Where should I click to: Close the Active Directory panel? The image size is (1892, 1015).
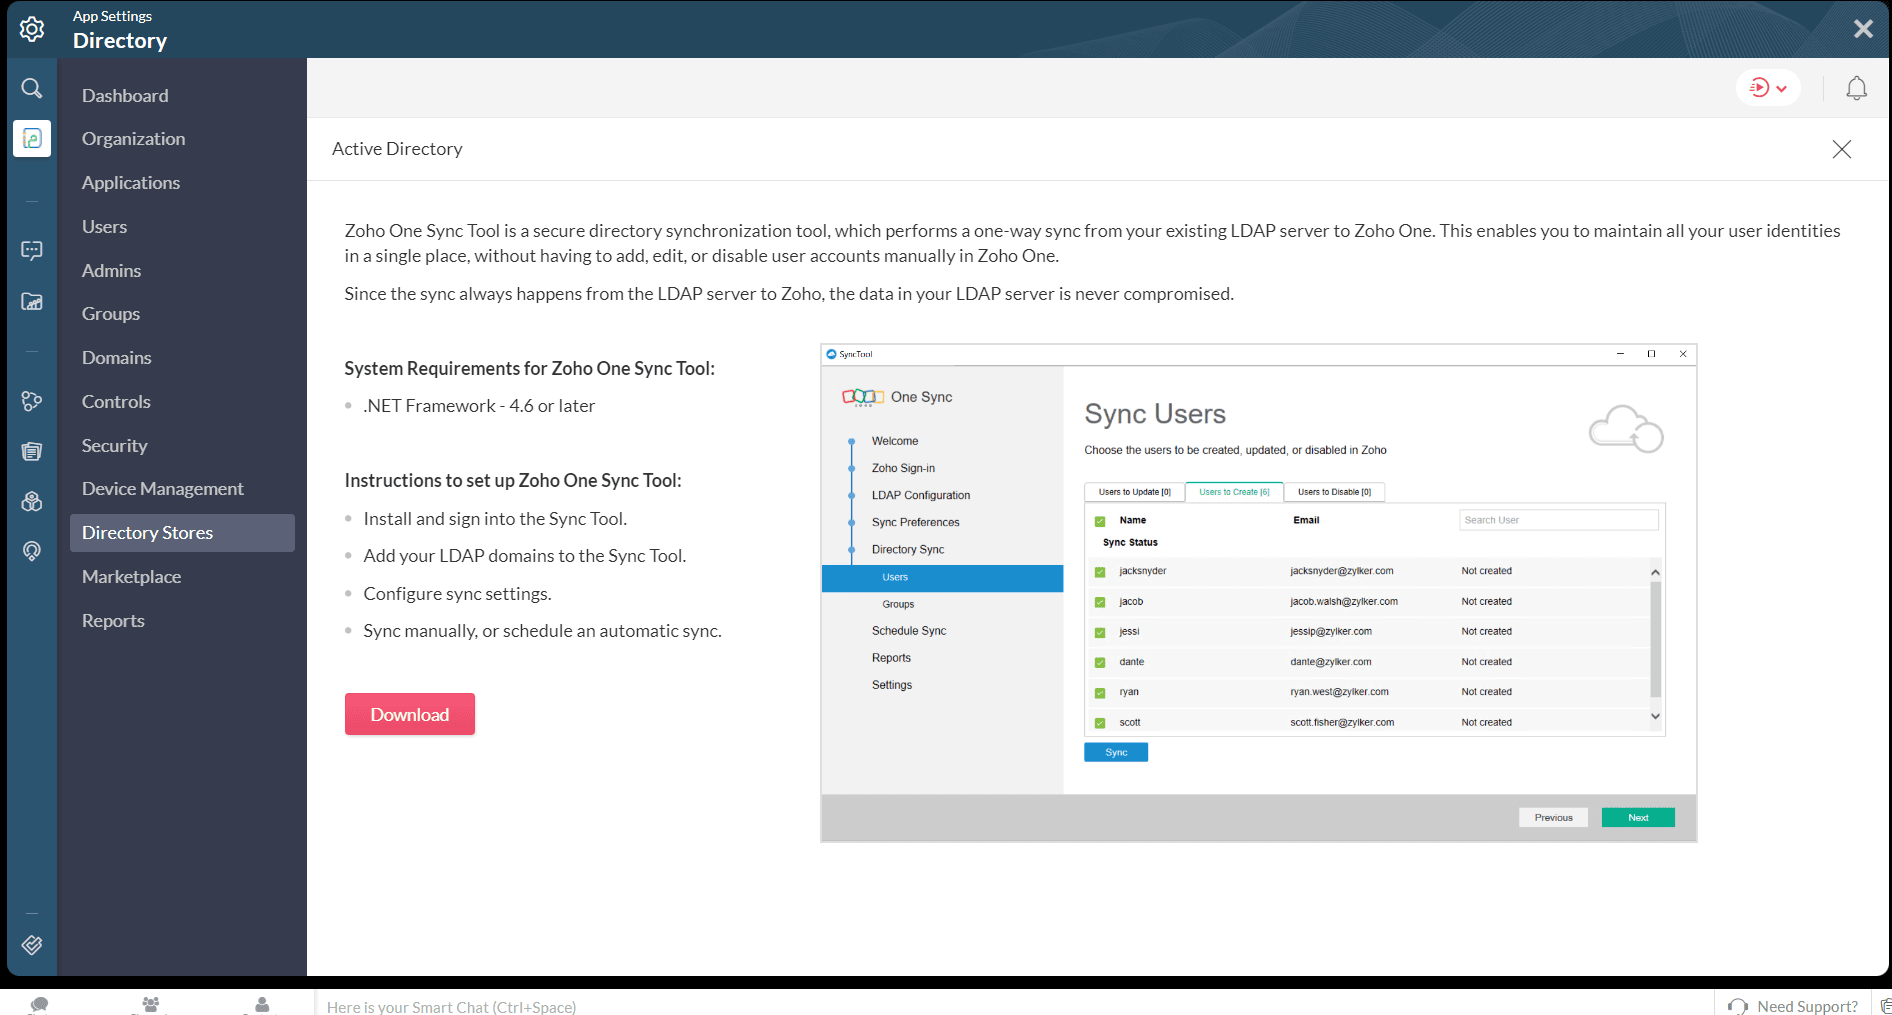(1841, 149)
